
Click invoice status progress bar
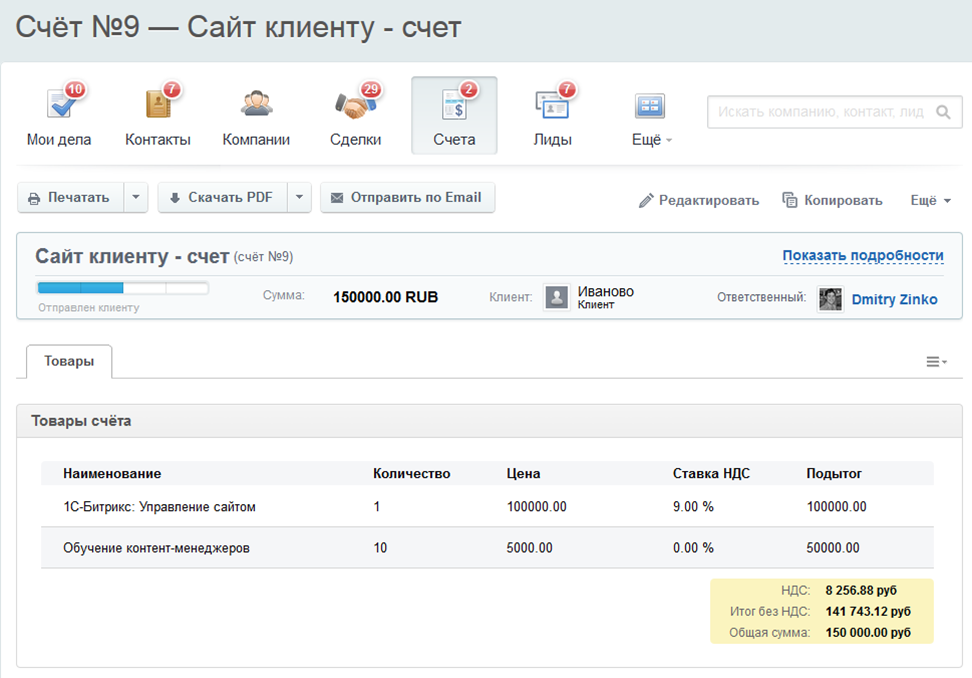(122, 289)
